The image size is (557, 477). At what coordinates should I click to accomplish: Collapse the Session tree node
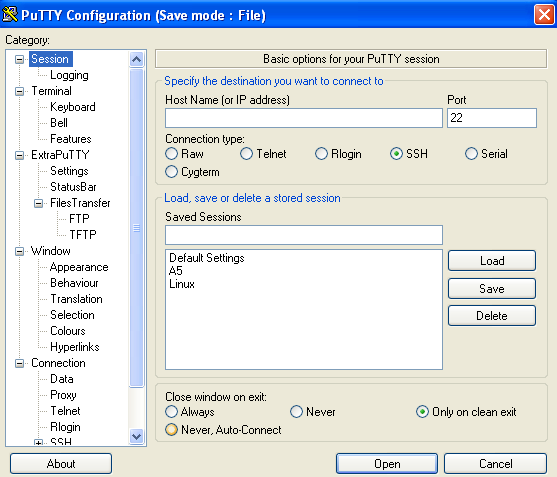click(20, 59)
